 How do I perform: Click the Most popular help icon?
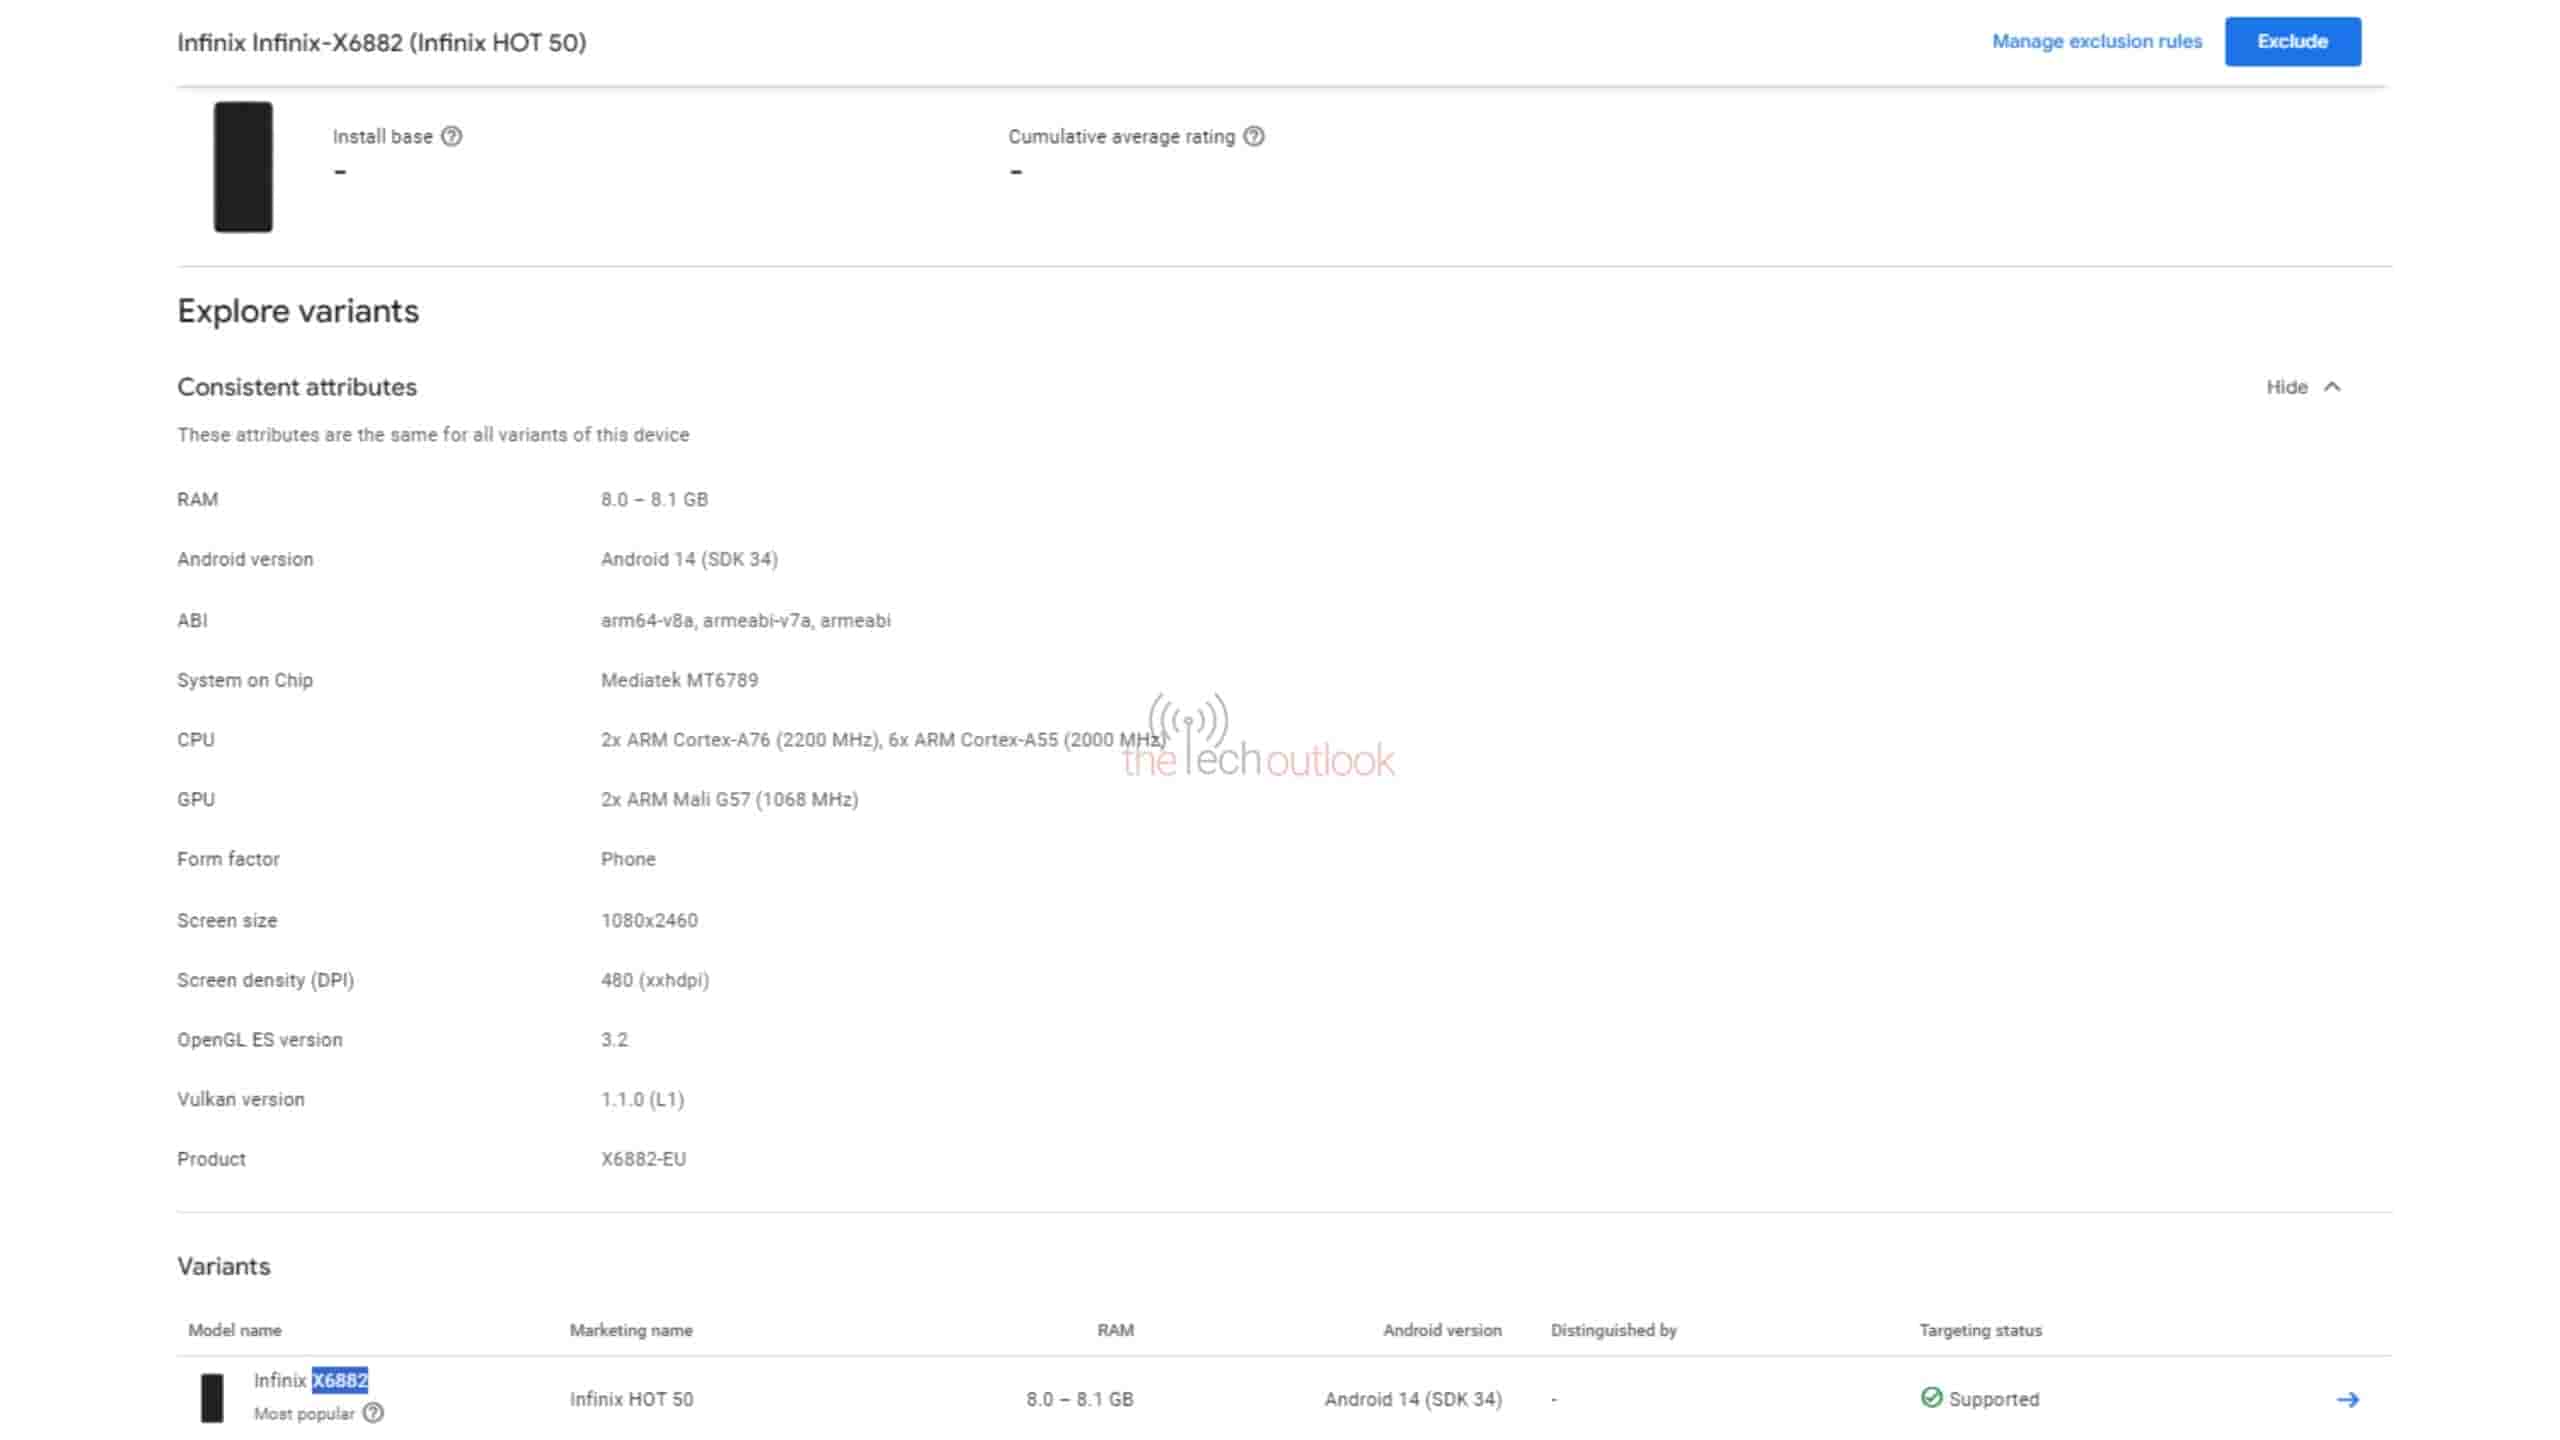373,1413
